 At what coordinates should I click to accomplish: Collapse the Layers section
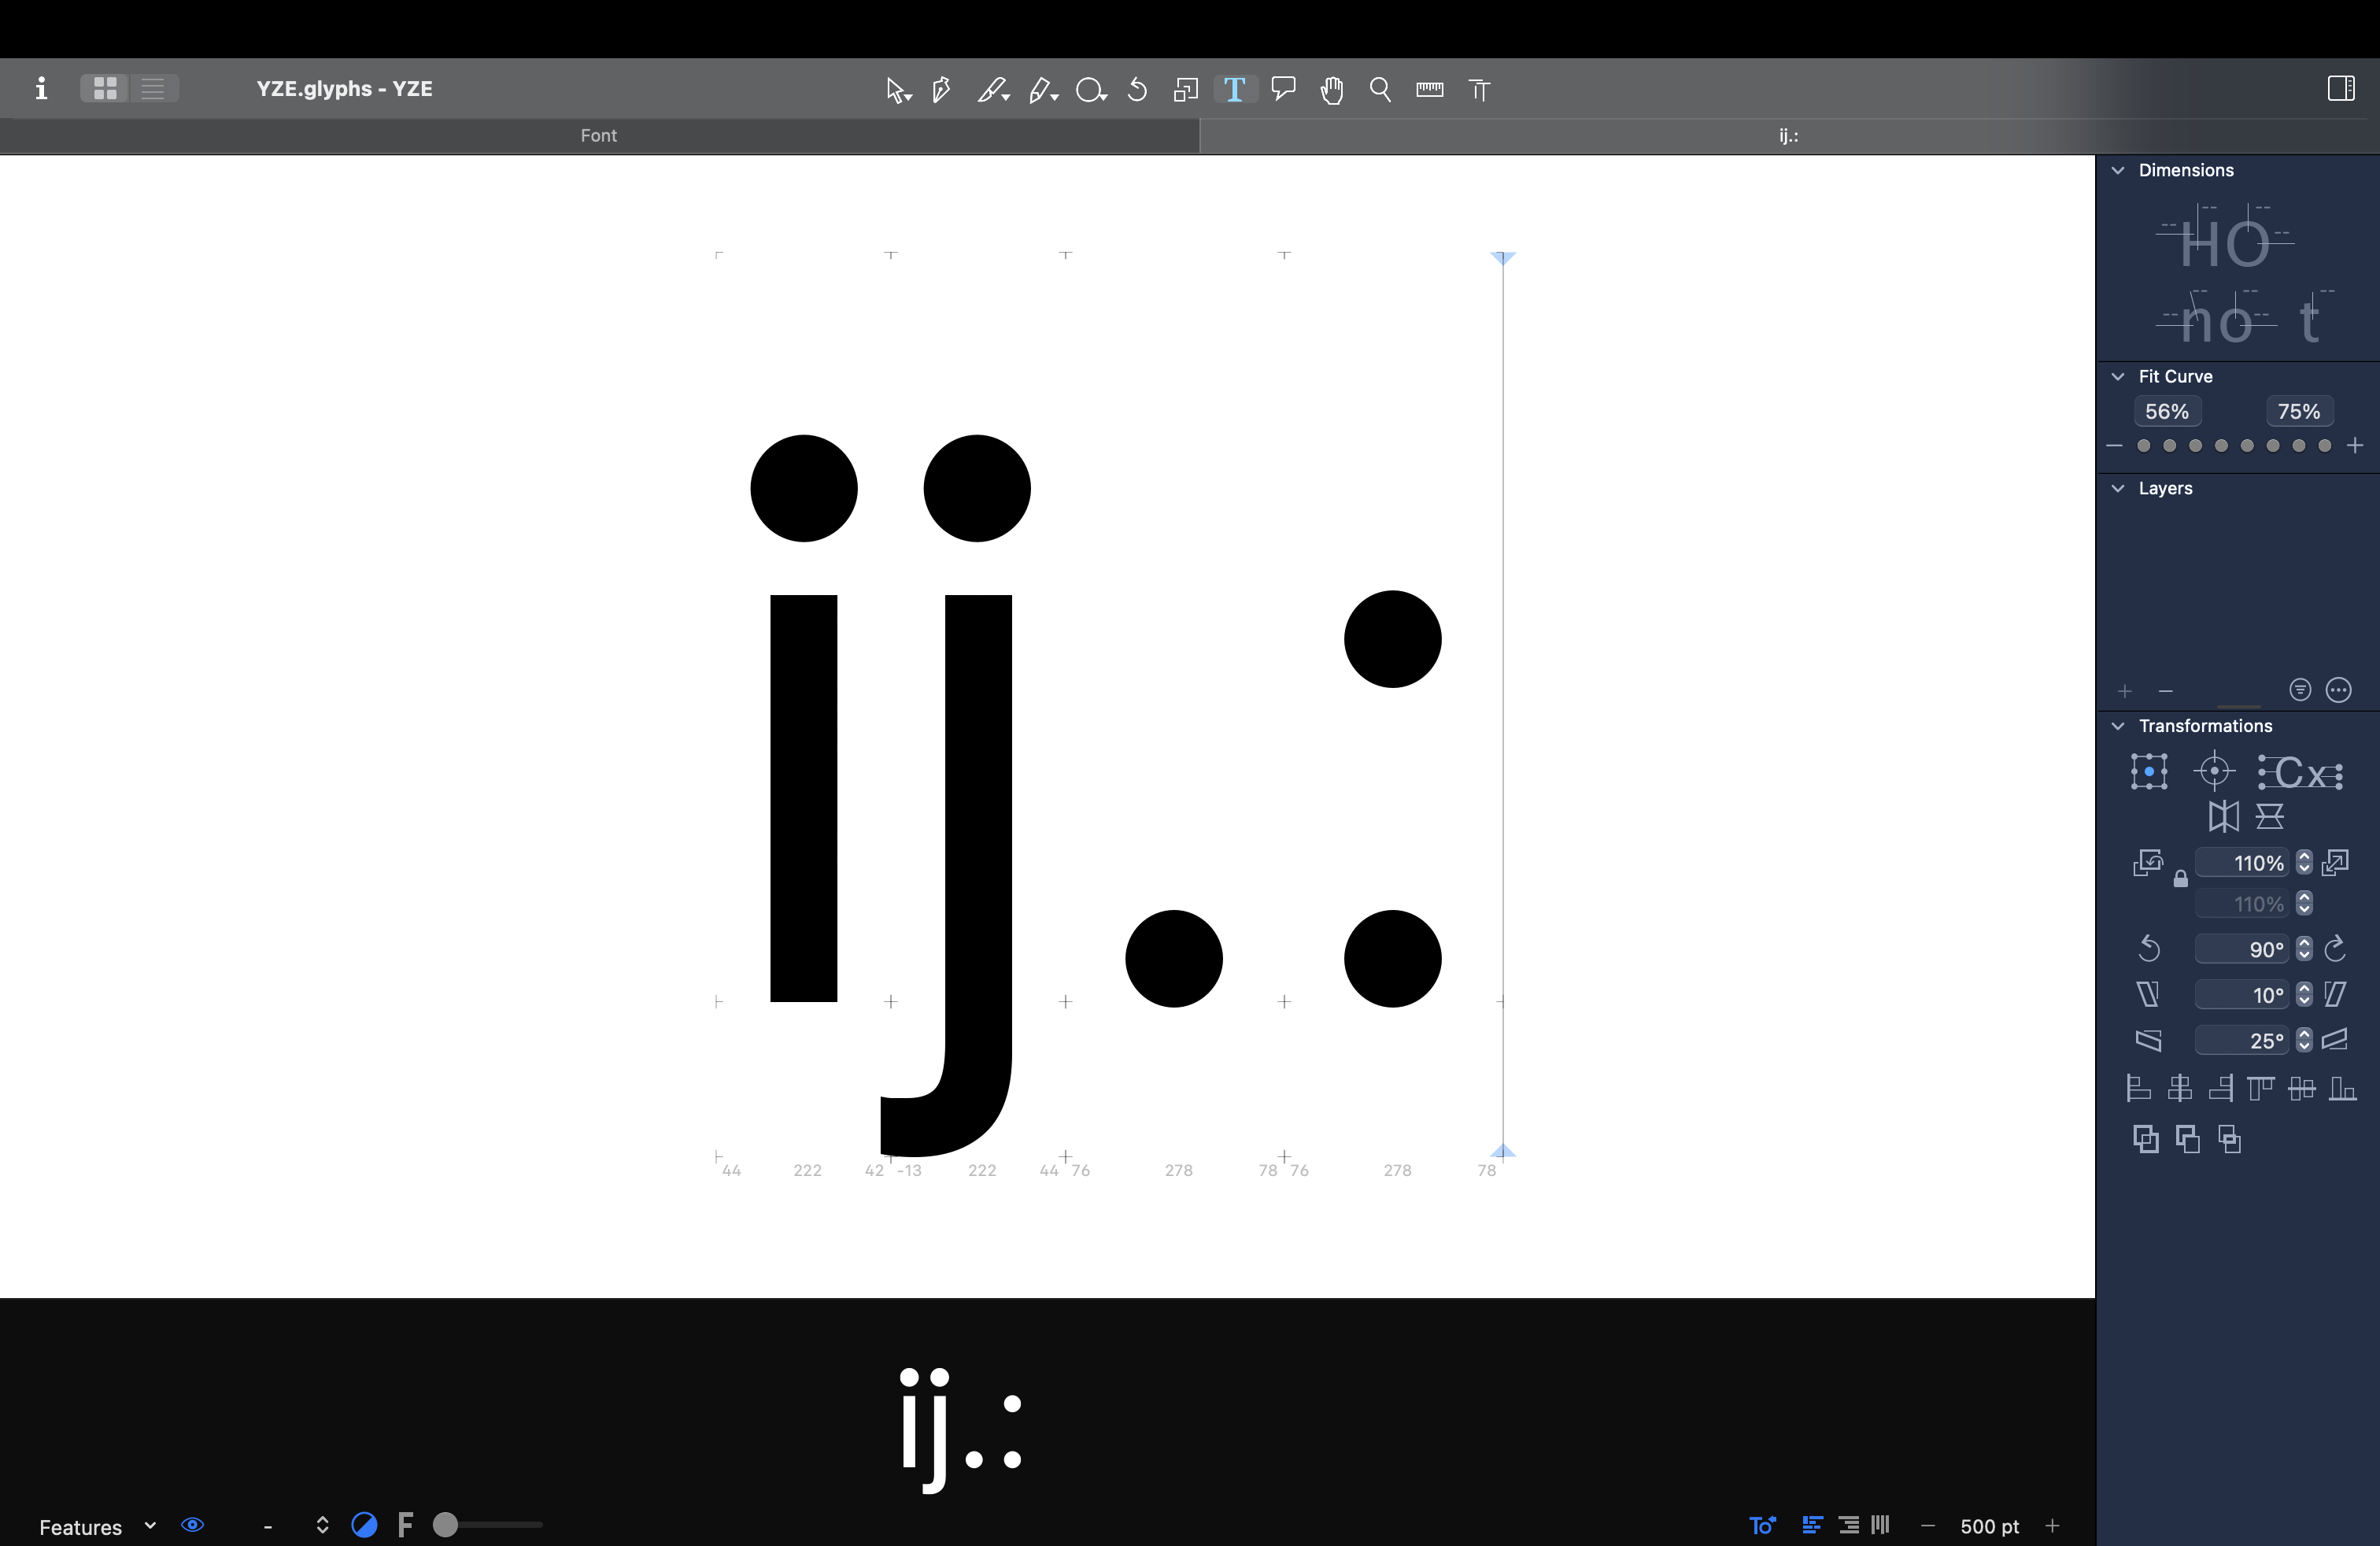2117,489
